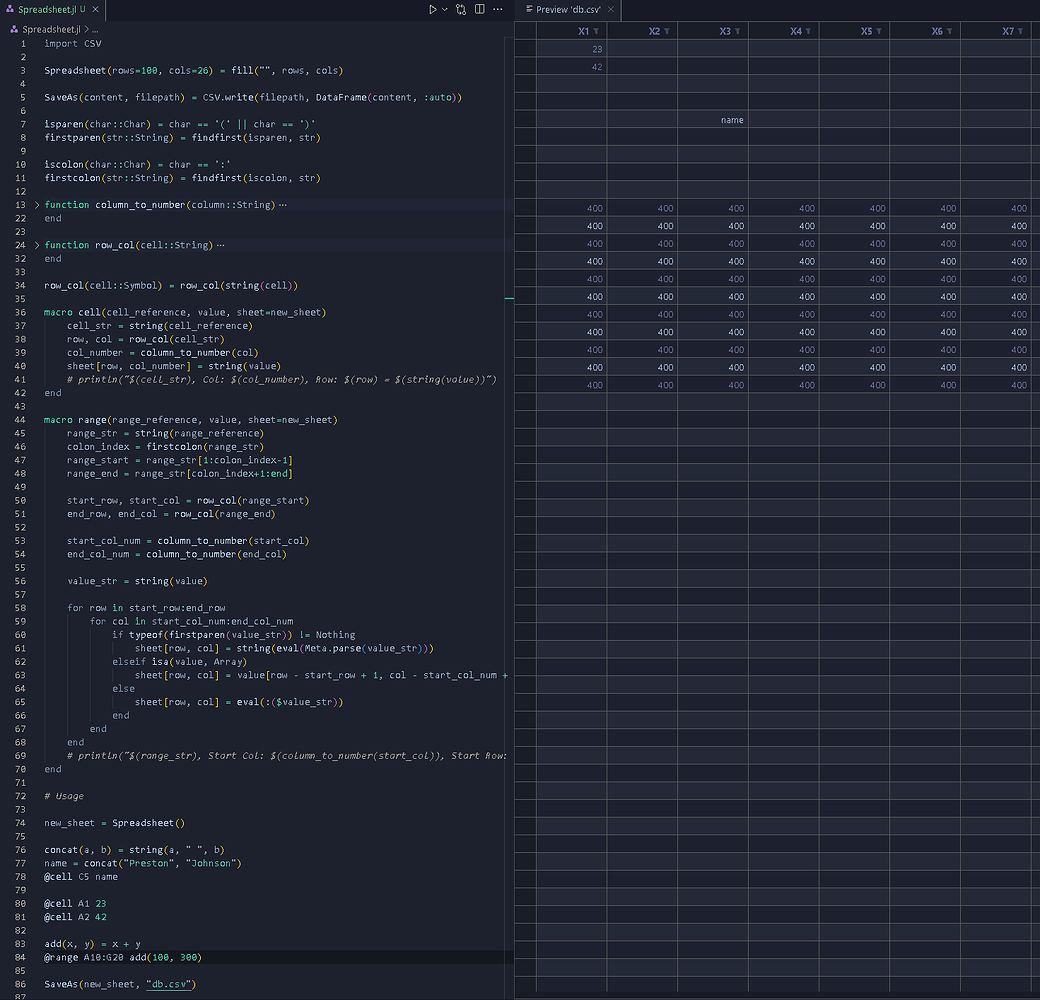
Task: Click Spreadsheet.jl in the breadcrumb path
Action: click(x=52, y=30)
